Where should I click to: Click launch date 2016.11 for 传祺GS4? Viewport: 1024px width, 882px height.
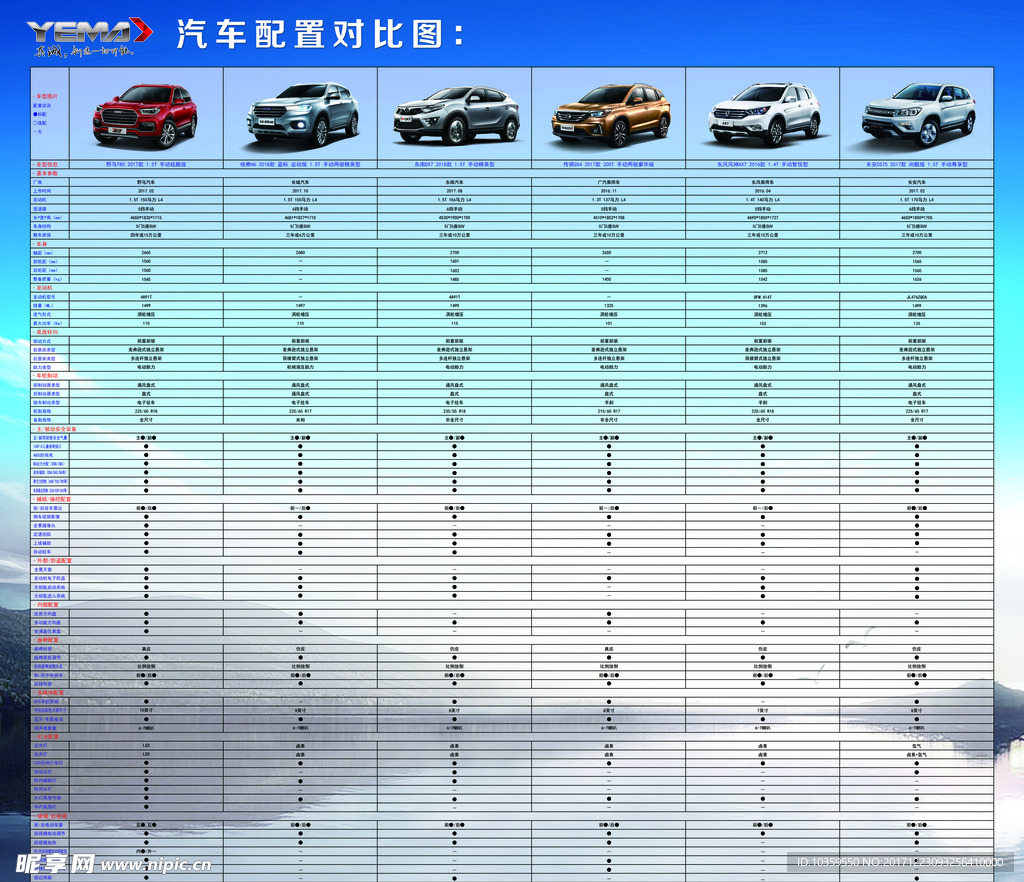[x=609, y=191]
